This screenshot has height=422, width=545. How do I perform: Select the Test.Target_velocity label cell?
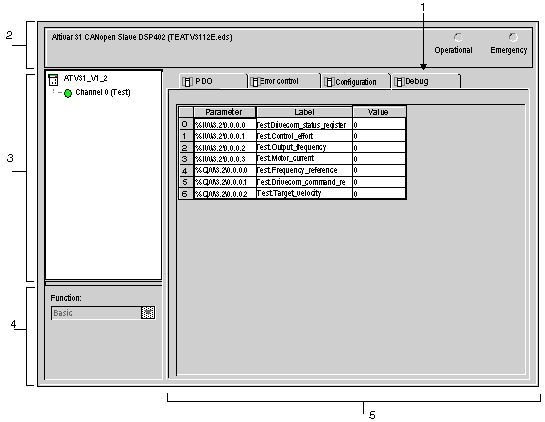pos(304,193)
